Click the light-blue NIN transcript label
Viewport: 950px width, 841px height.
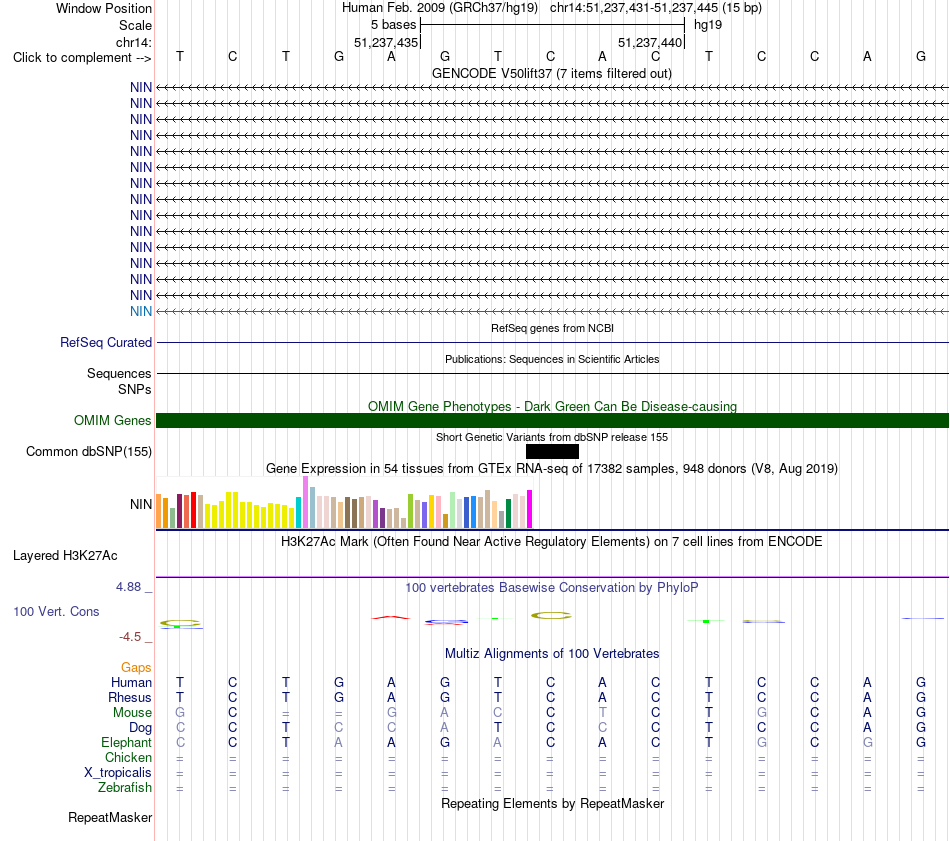coord(141,311)
